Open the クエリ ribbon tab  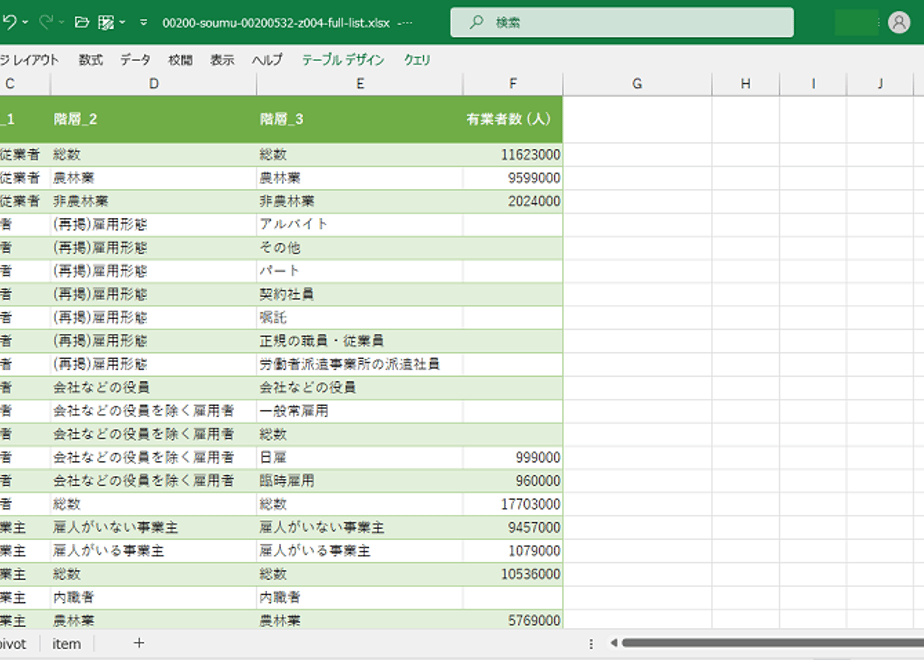(417, 60)
